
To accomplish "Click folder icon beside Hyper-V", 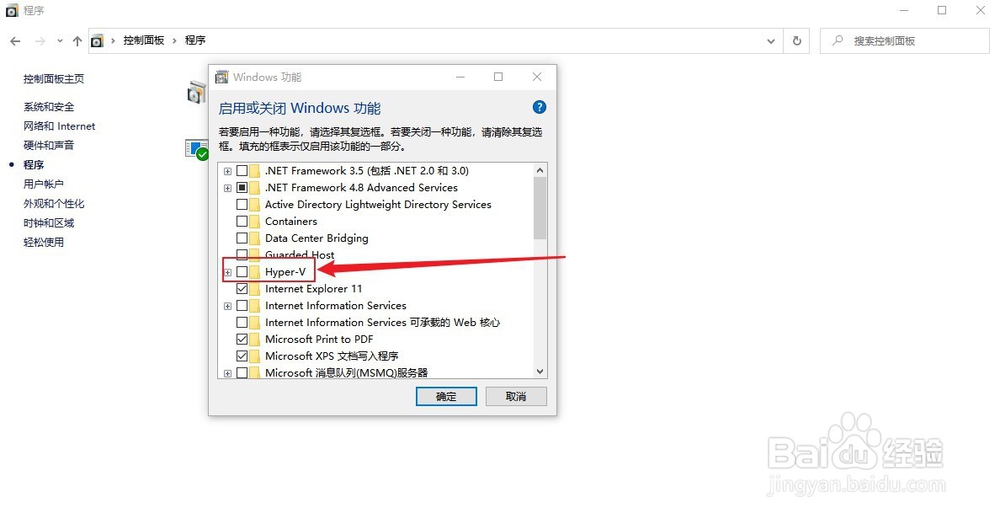I will (255, 272).
